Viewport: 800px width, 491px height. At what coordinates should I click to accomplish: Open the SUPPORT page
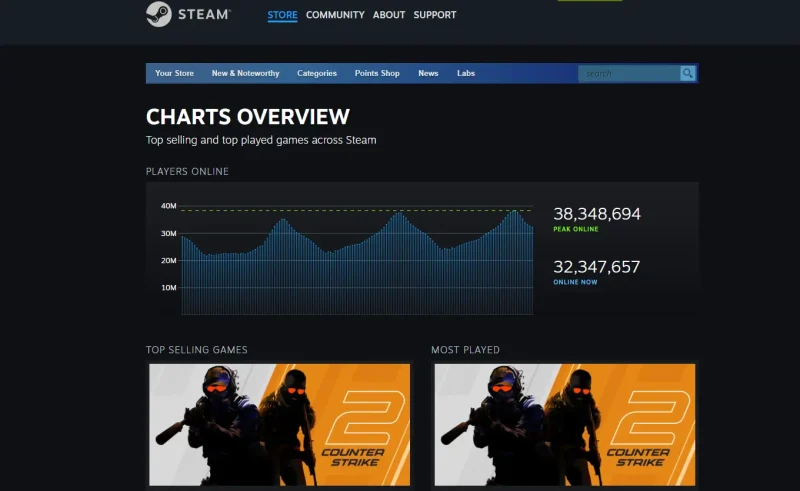tap(435, 15)
